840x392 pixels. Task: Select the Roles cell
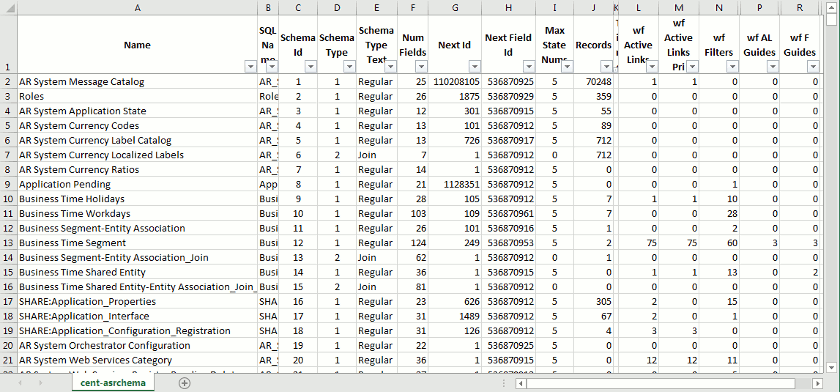click(137, 96)
